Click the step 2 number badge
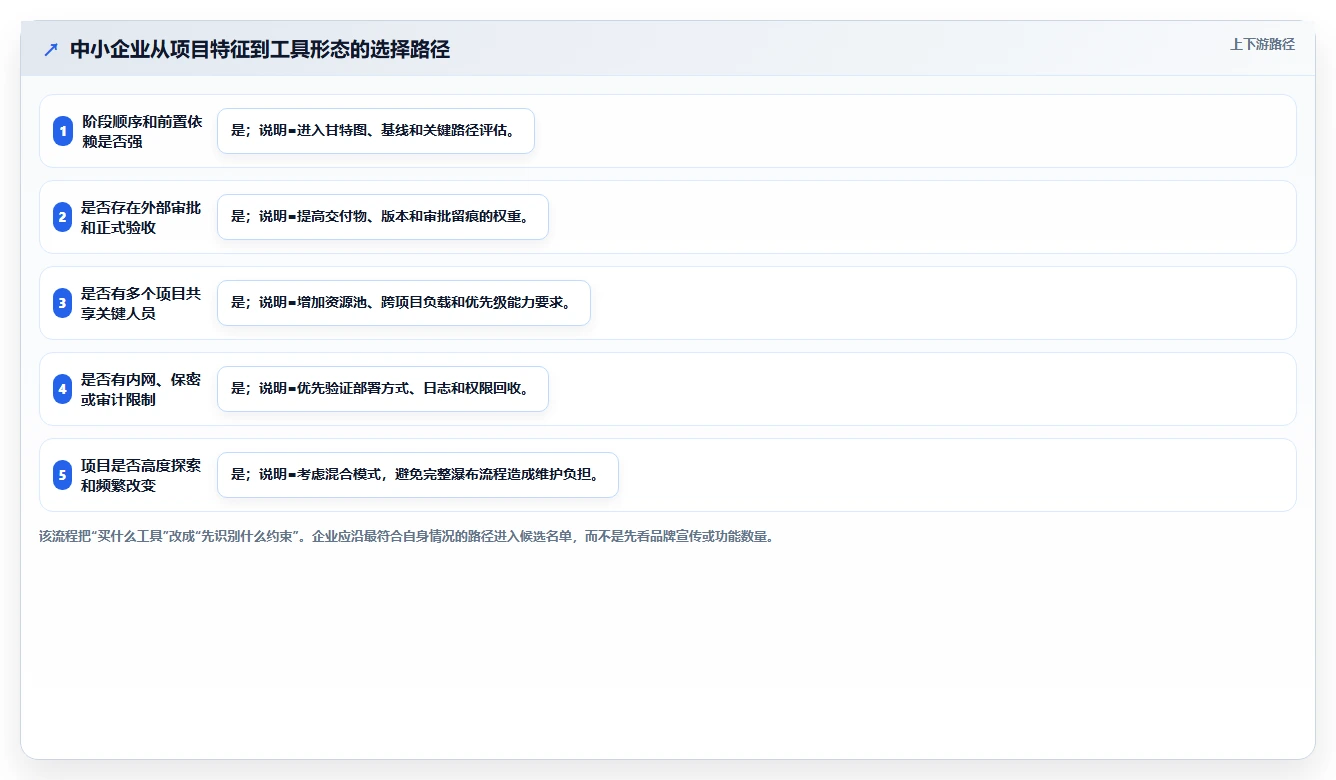 pyautogui.click(x=63, y=217)
